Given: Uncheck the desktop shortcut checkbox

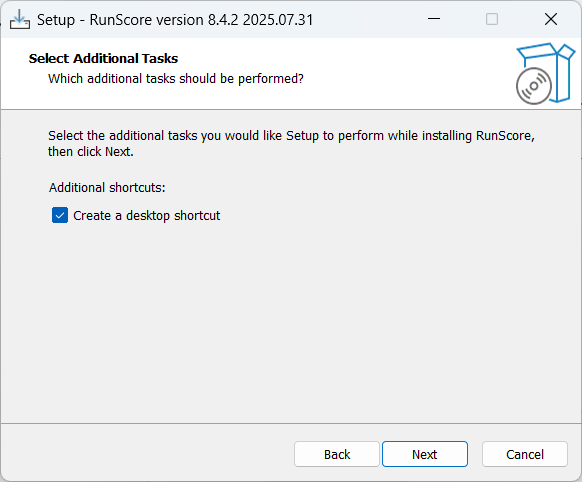Looking at the screenshot, I should click(x=60, y=215).
